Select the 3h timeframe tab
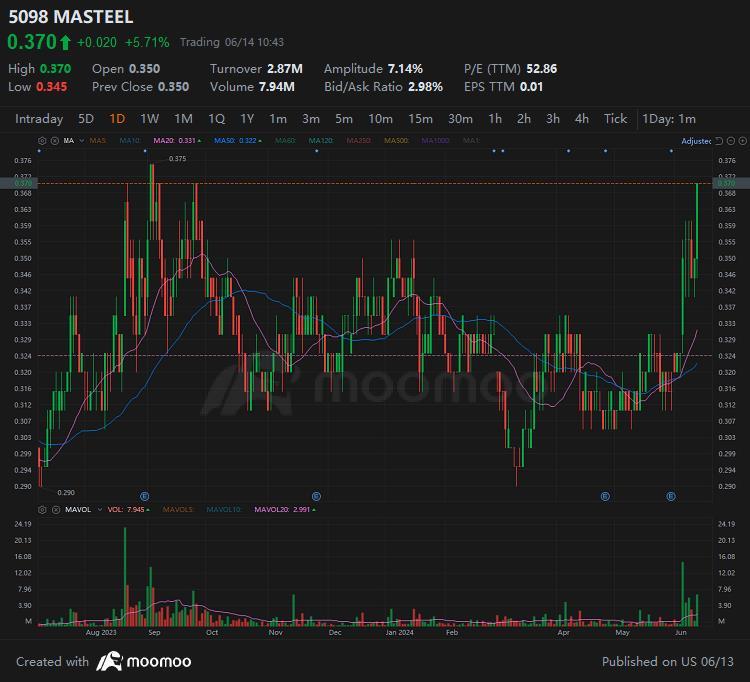Image resolution: width=750 pixels, height=682 pixels. [x=553, y=119]
